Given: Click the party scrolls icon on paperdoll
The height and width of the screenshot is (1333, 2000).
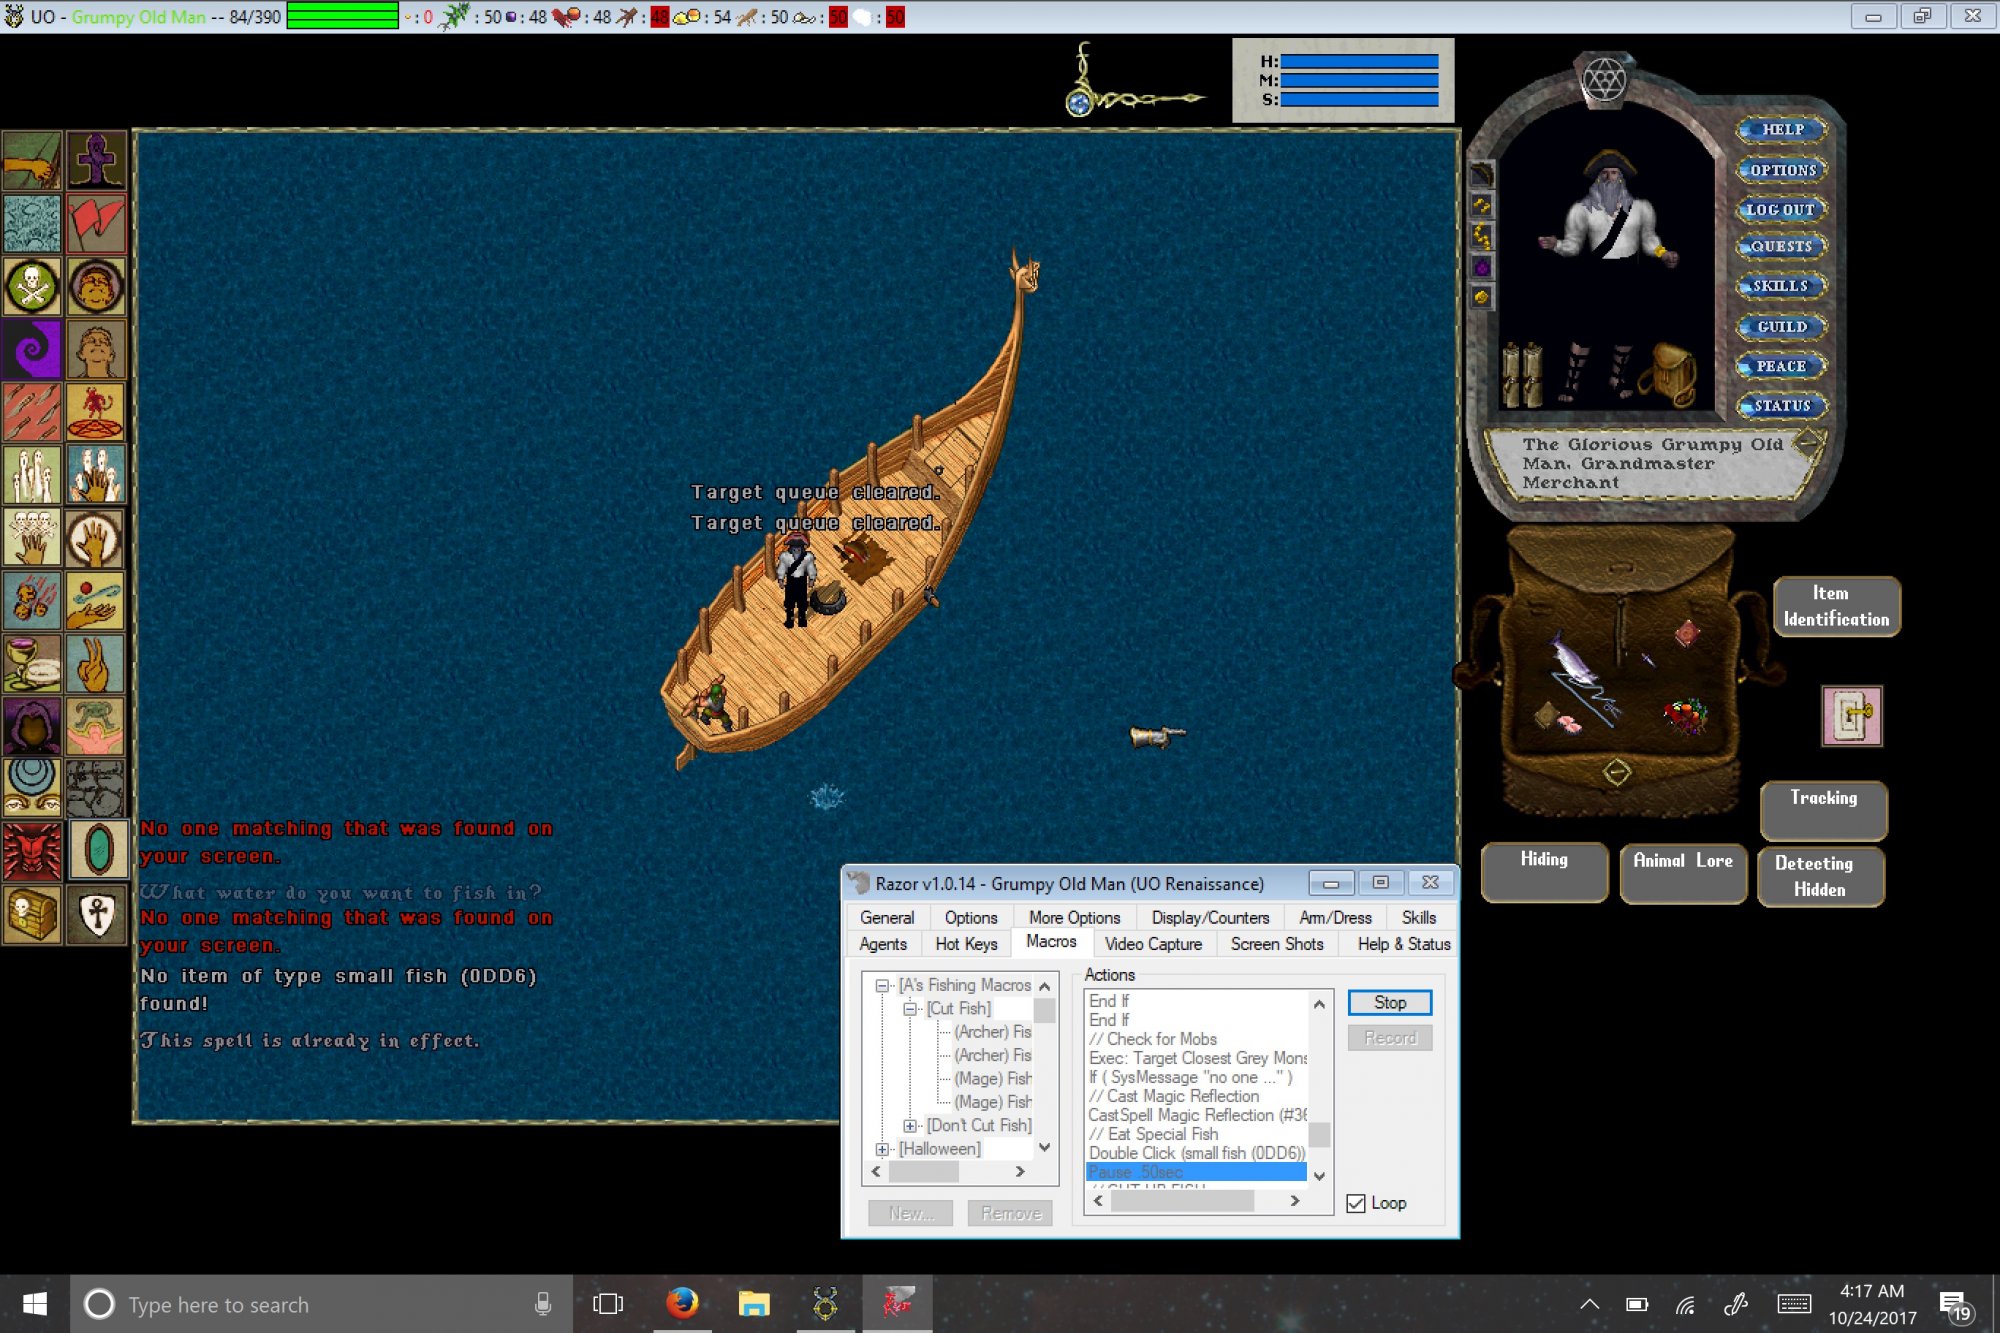Looking at the screenshot, I should [x=1521, y=374].
